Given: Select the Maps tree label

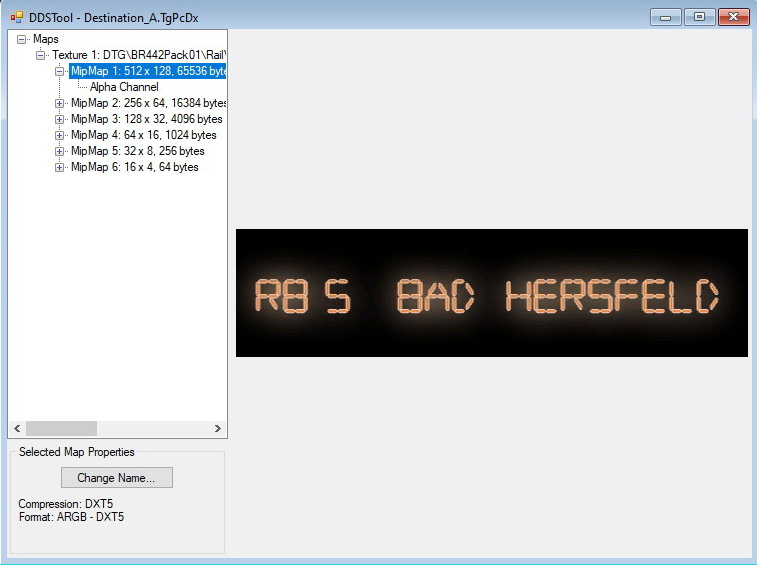Looking at the screenshot, I should tap(45, 39).
